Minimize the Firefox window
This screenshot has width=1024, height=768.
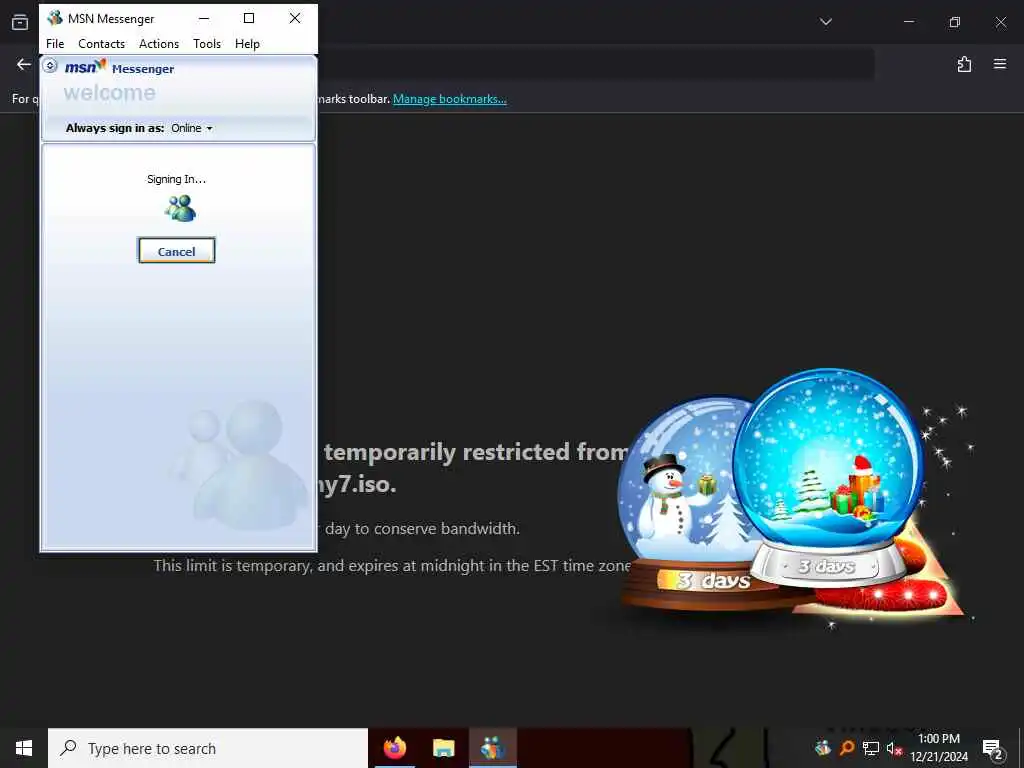[908, 22]
